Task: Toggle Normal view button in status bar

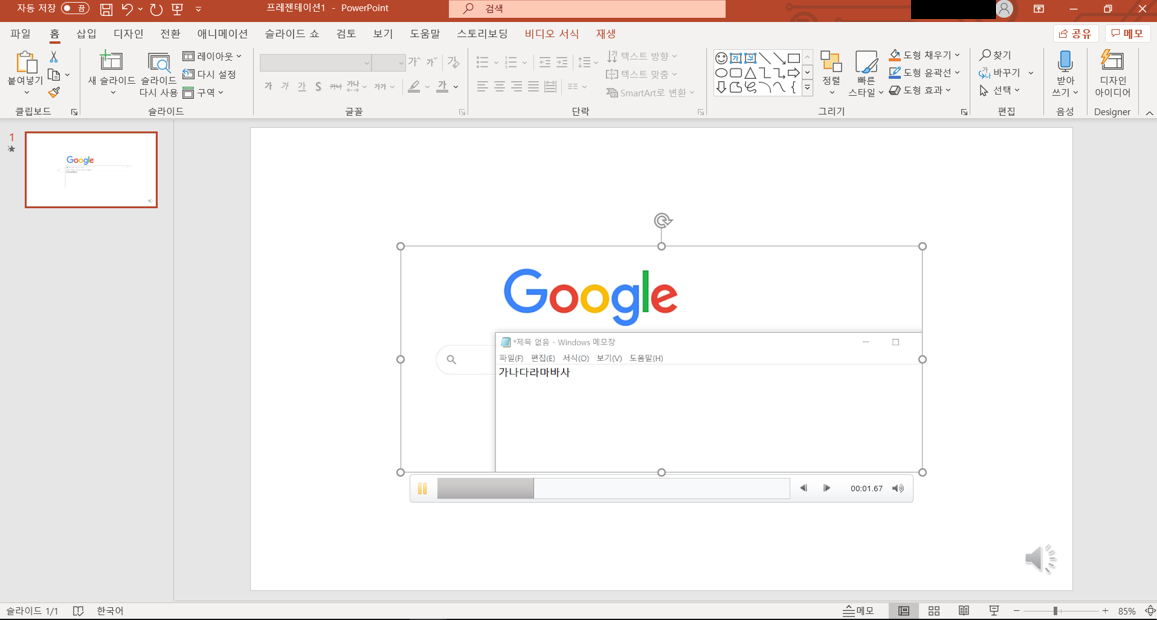Action: (x=904, y=611)
